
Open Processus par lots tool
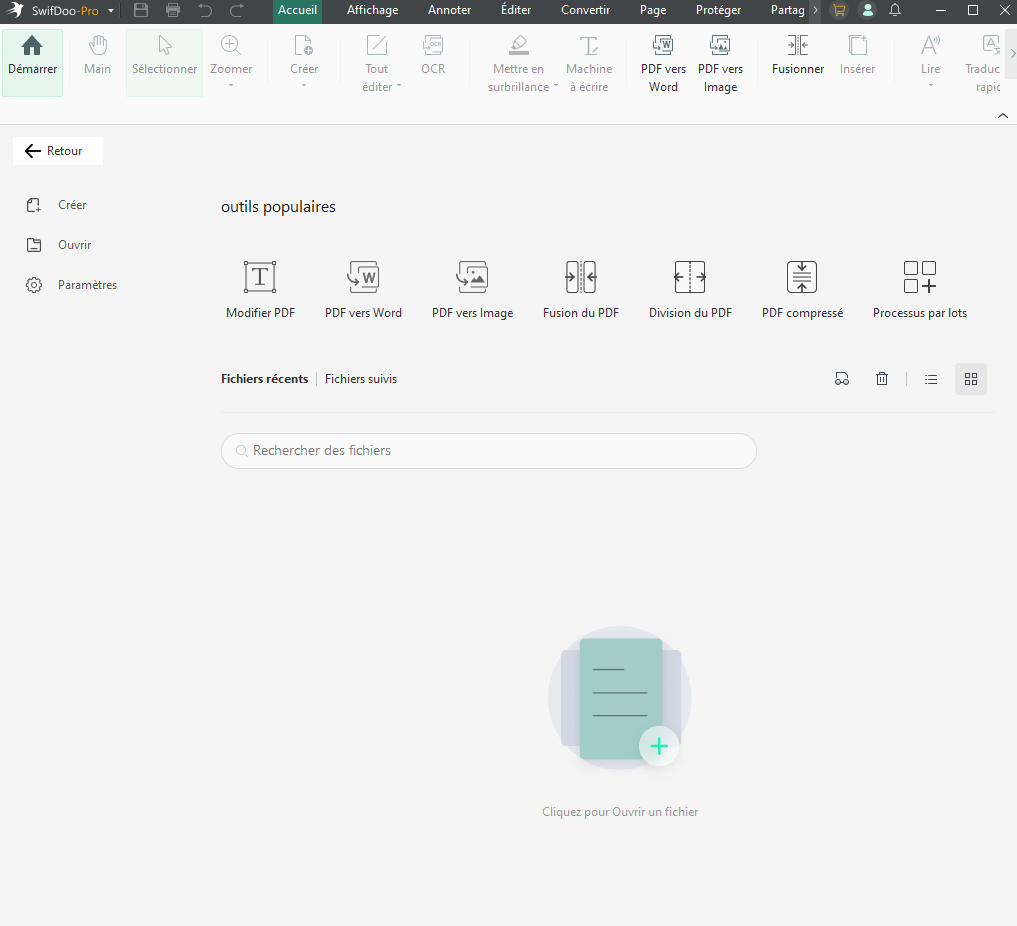(x=919, y=277)
